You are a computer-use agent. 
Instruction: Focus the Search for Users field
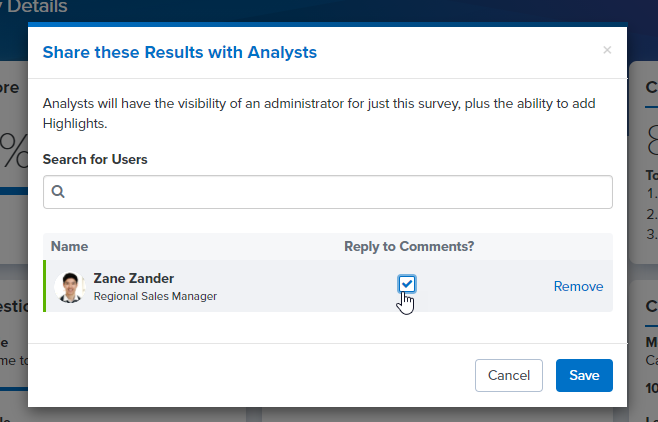coord(328,192)
